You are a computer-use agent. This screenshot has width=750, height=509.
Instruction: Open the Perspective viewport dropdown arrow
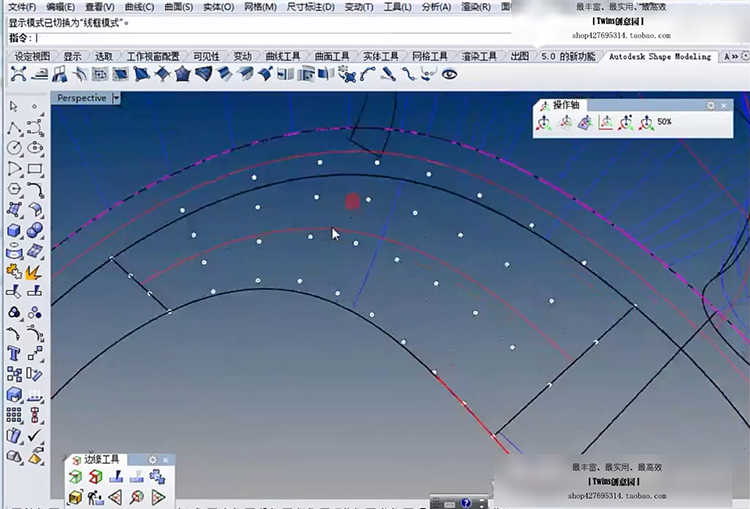pyautogui.click(x=116, y=98)
